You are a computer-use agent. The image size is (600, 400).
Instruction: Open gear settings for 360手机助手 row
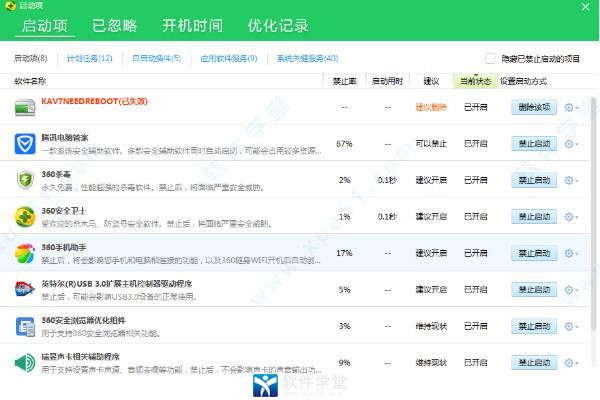point(571,253)
